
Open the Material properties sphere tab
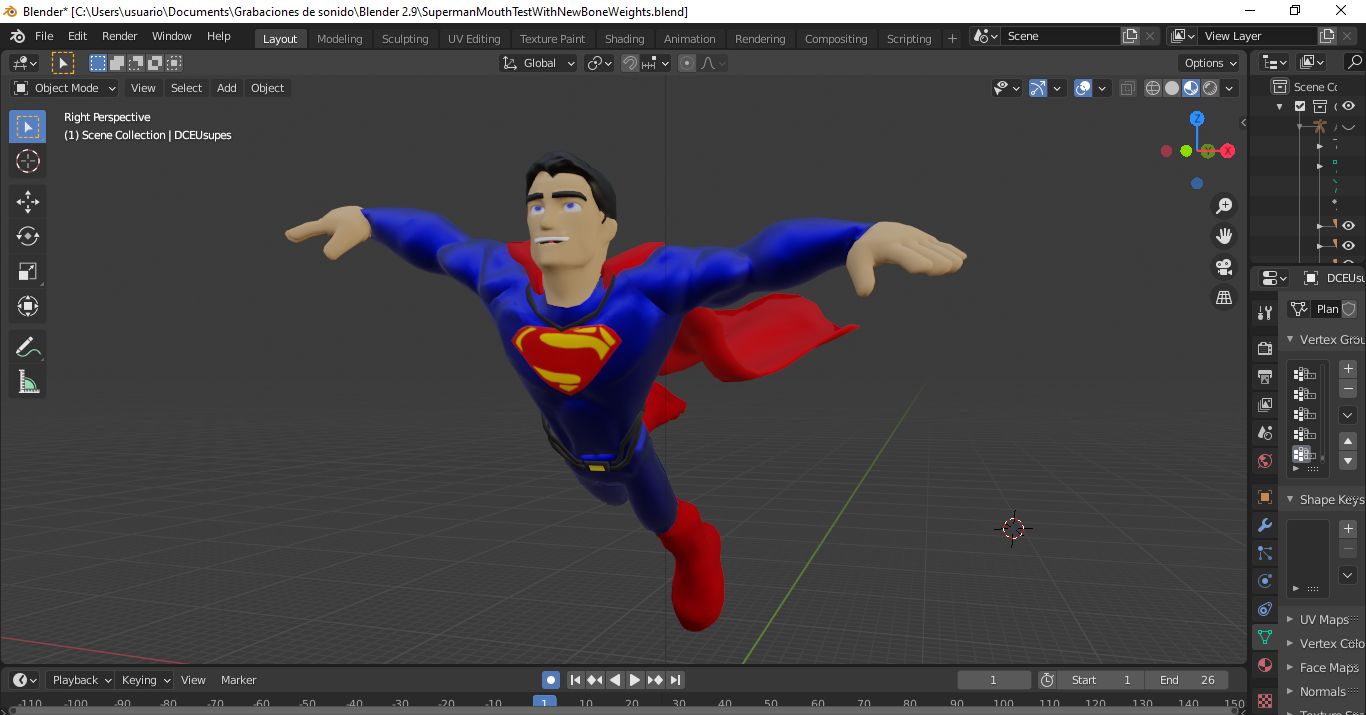pyautogui.click(x=1265, y=665)
